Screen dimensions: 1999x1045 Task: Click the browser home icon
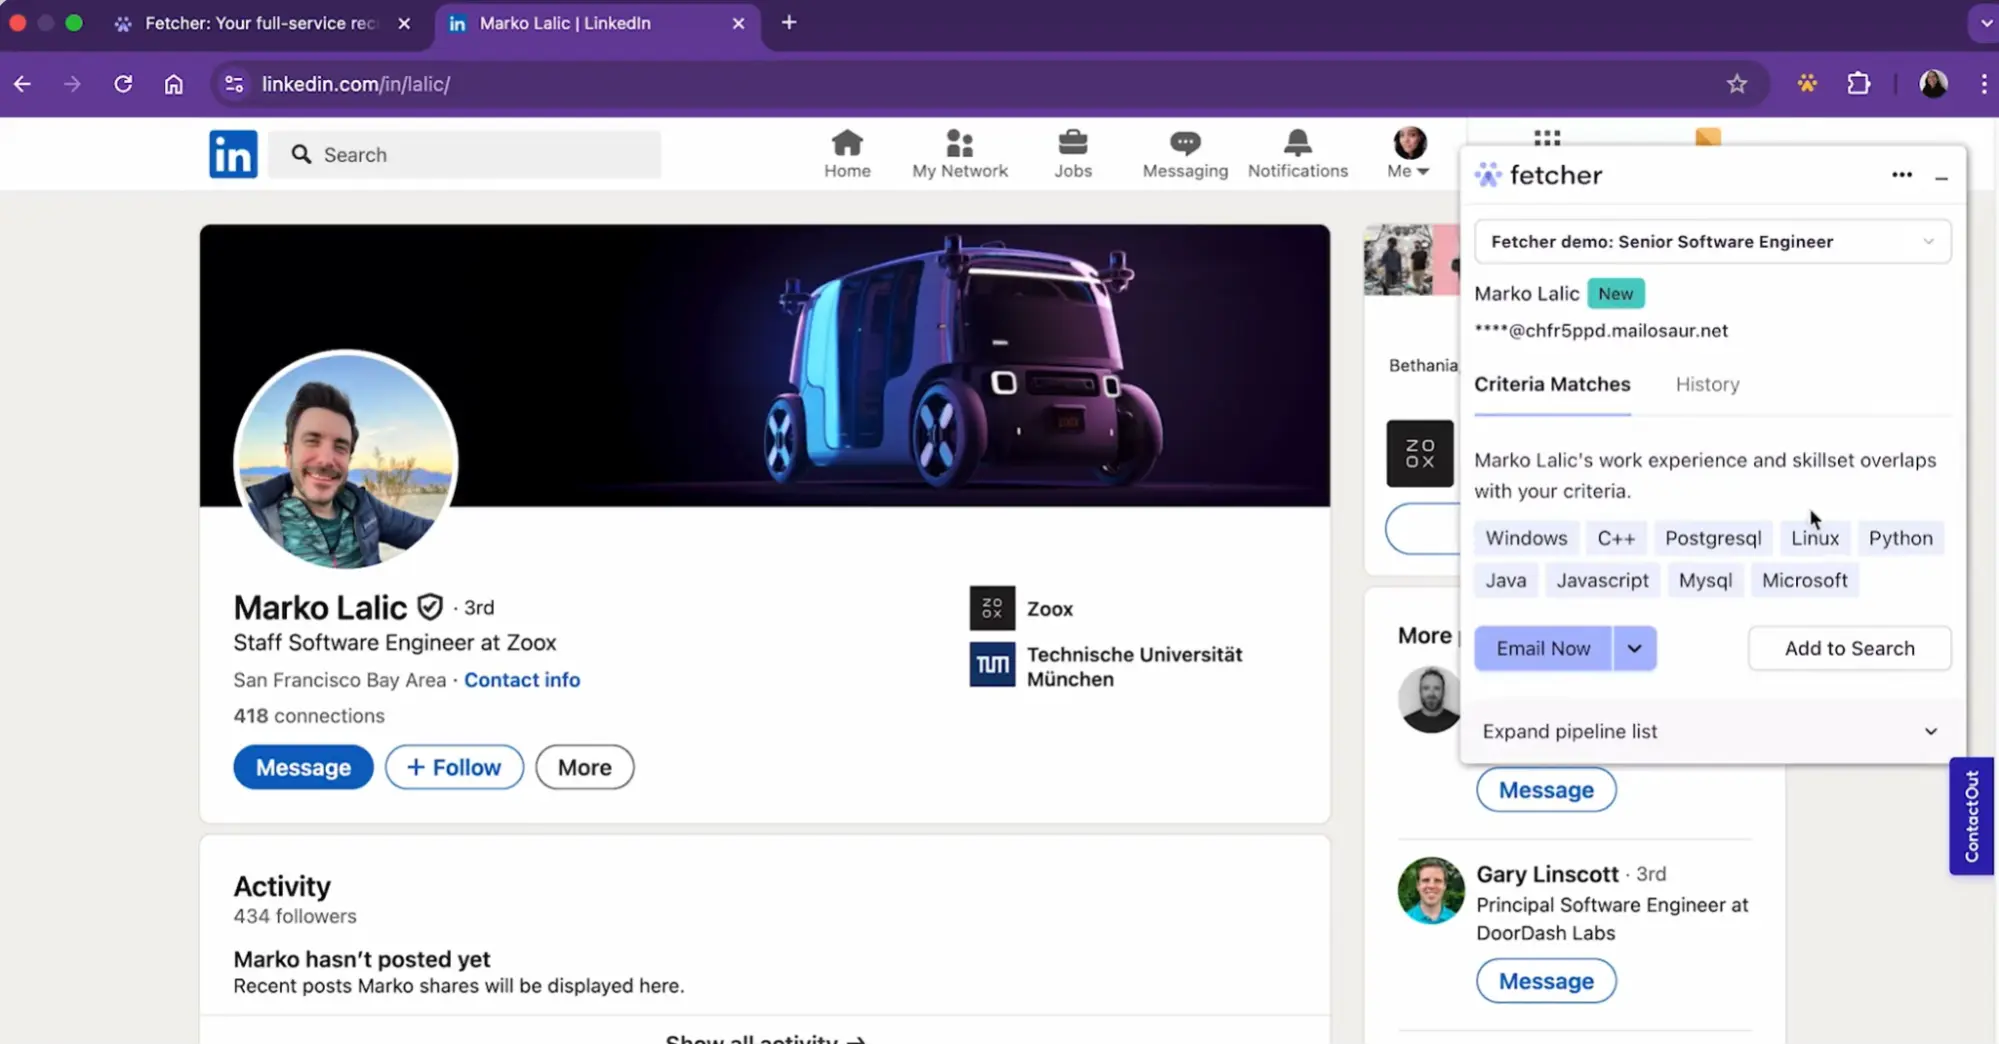pos(174,84)
